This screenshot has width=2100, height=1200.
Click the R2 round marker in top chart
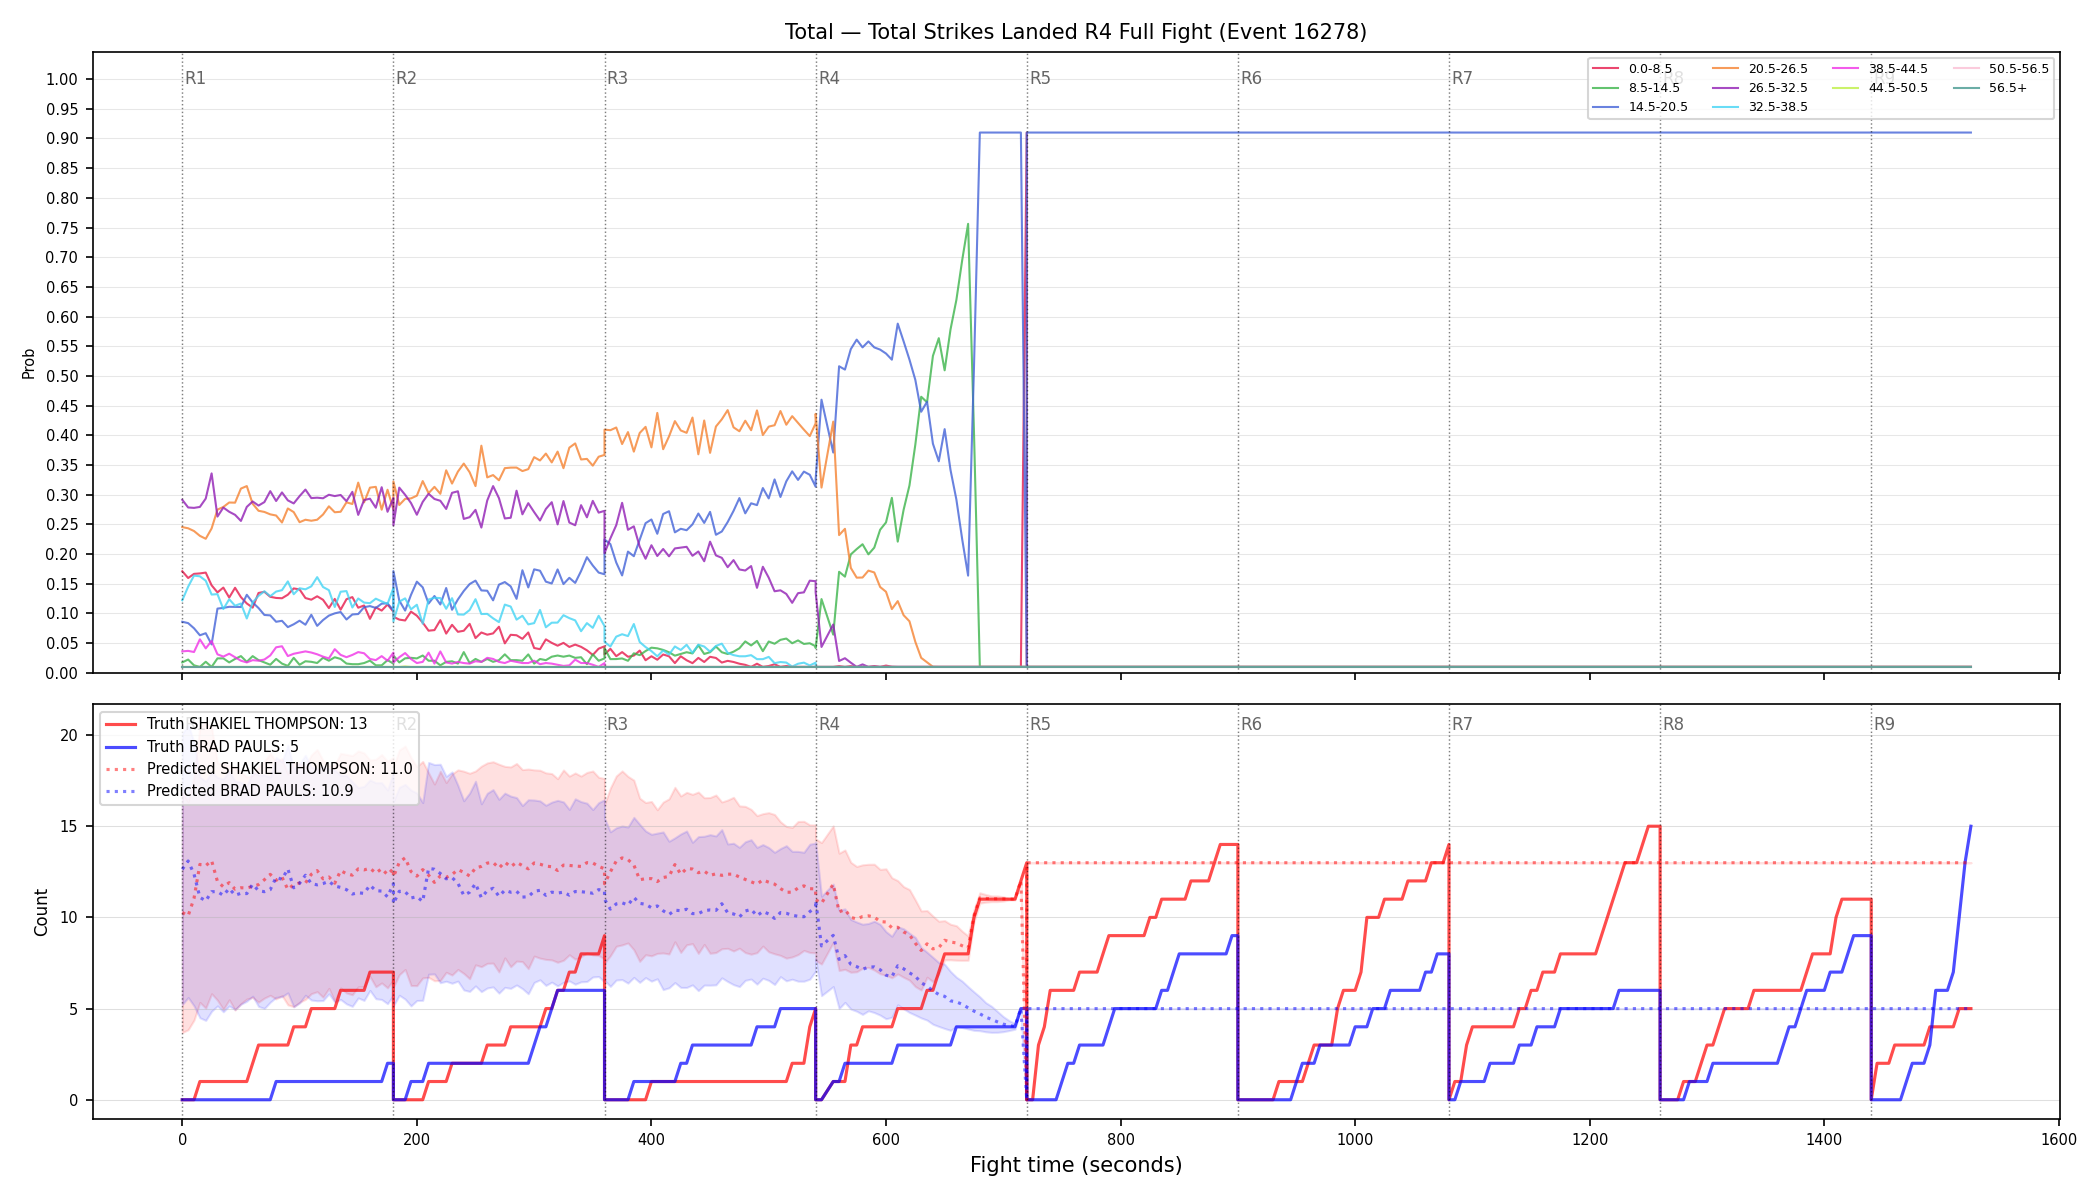[406, 78]
